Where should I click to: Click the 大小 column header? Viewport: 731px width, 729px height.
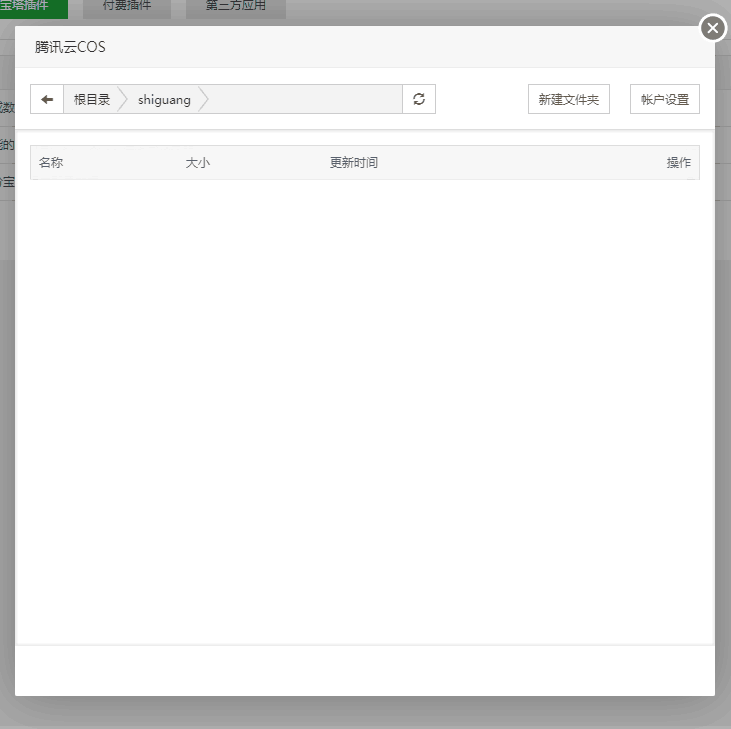click(x=198, y=163)
